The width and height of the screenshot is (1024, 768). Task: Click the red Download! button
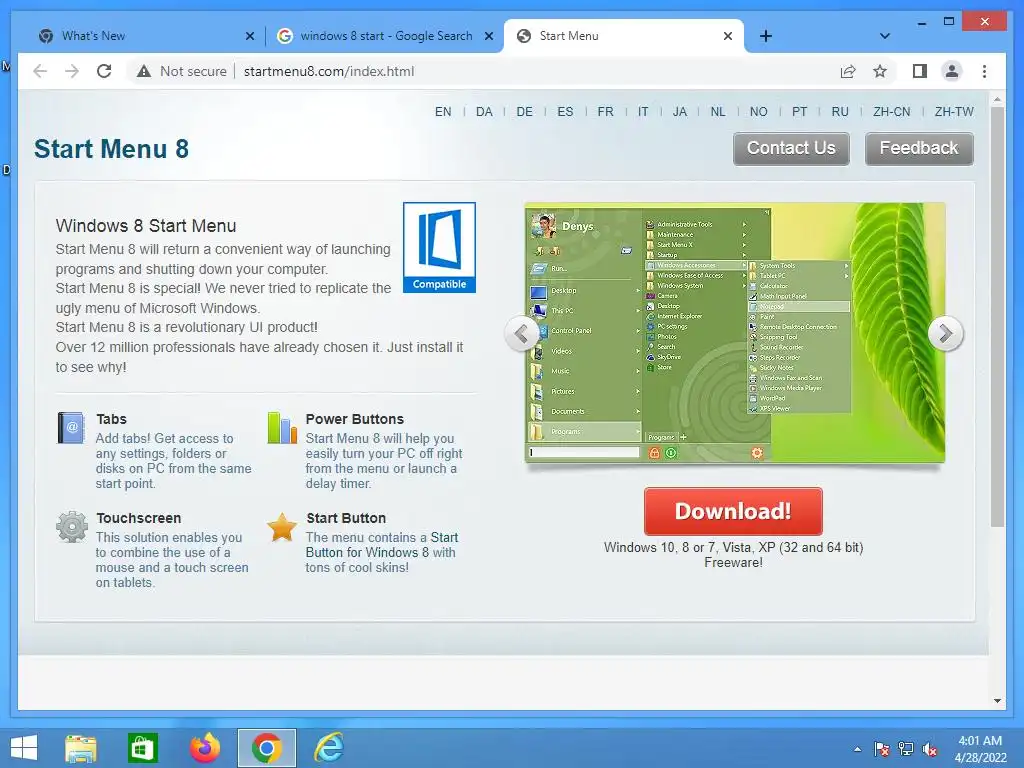coord(733,511)
